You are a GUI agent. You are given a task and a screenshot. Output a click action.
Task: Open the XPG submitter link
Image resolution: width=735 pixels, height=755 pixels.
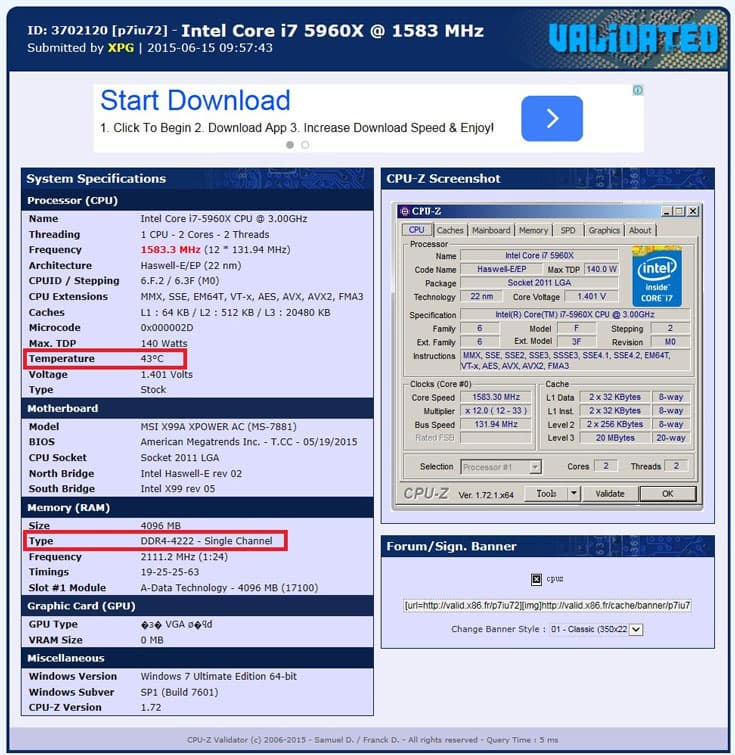coord(121,48)
